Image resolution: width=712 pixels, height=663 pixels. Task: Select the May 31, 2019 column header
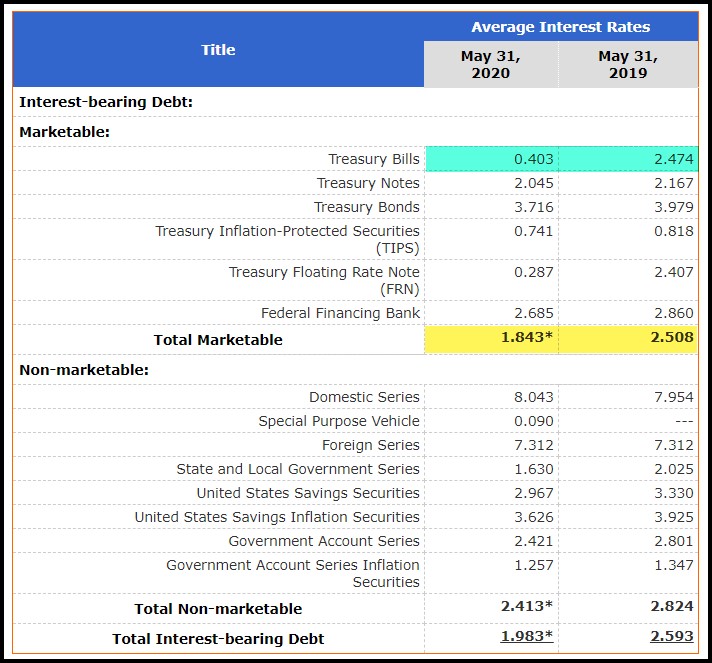coord(628,64)
